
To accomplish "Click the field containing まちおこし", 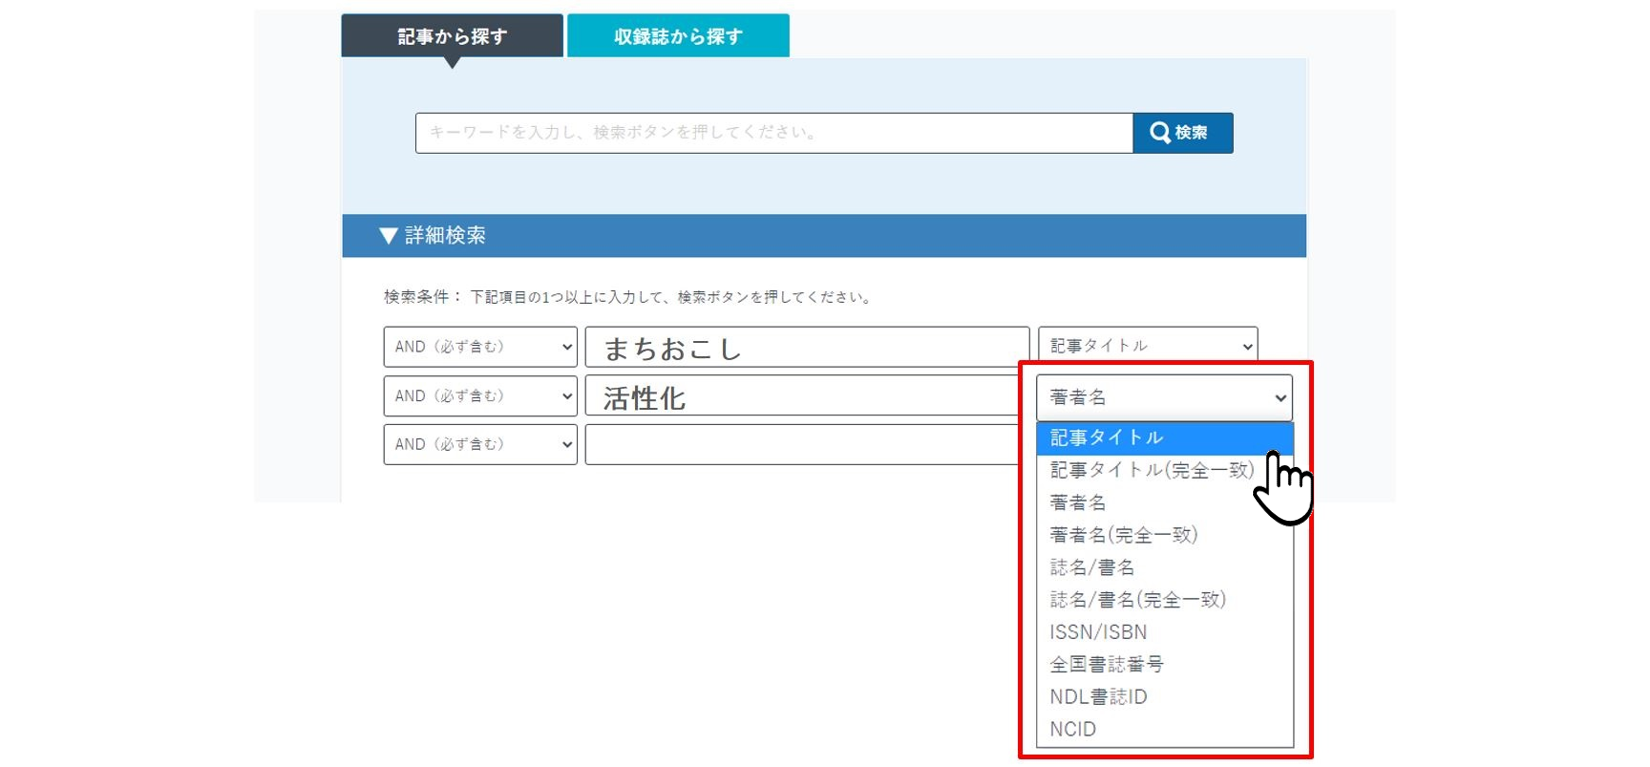I will [806, 348].
